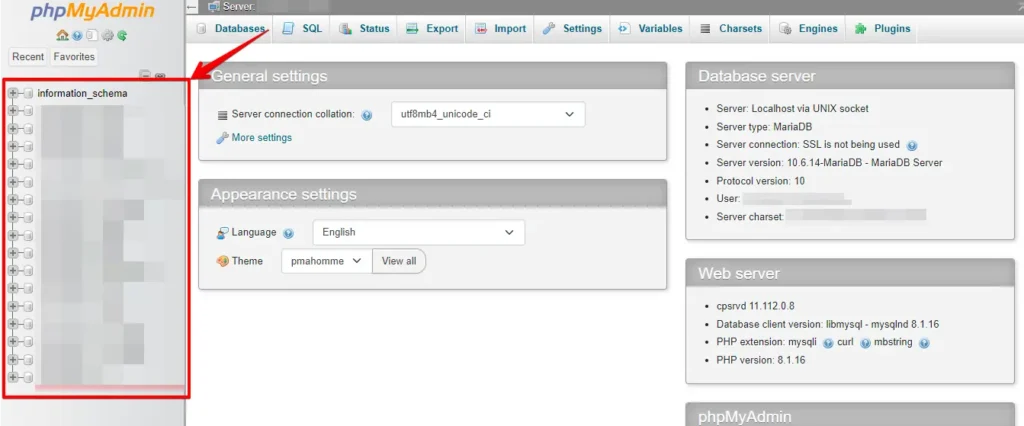Open the Server connection collation dropdown

point(488,114)
